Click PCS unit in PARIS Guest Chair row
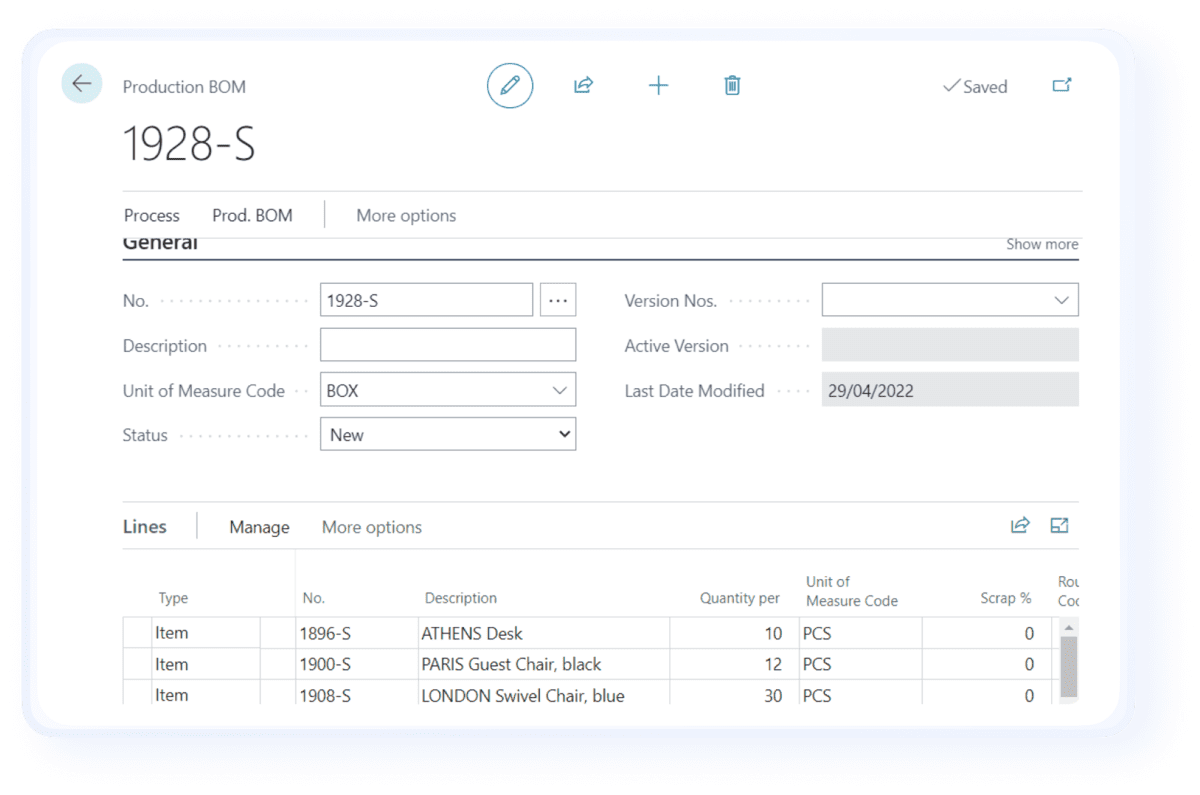The width and height of the screenshot is (1200, 795). point(860,664)
